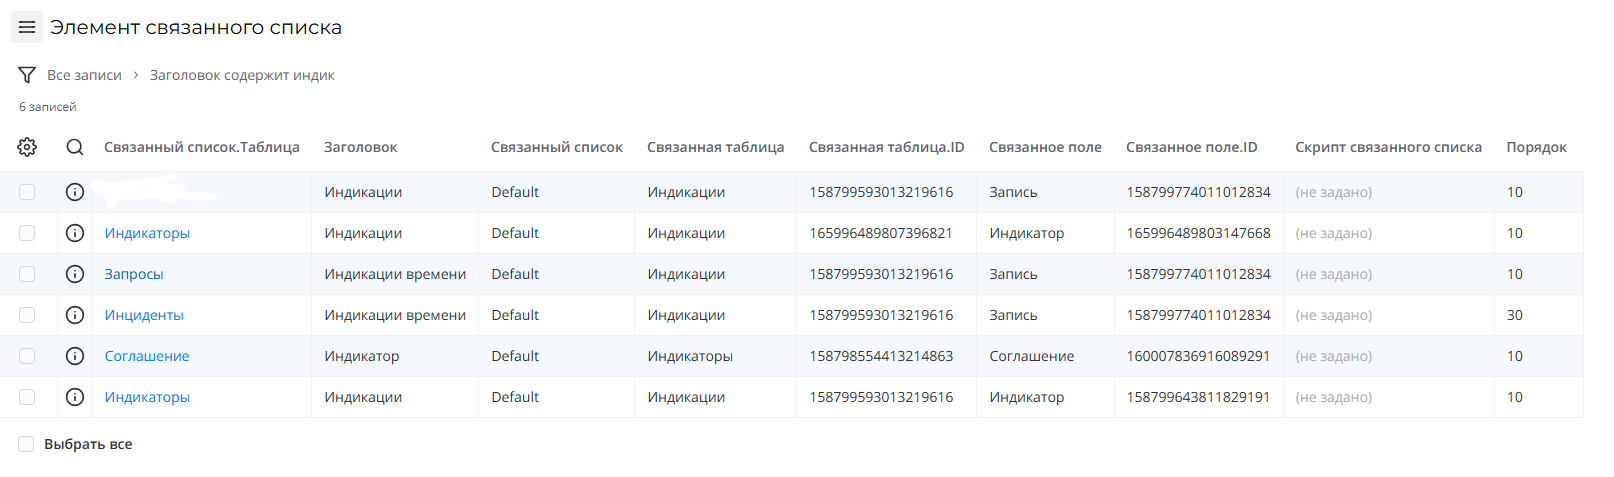Click the Связанное поле column header
Image resolution: width=1614 pixels, height=477 pixels.
1045,147
